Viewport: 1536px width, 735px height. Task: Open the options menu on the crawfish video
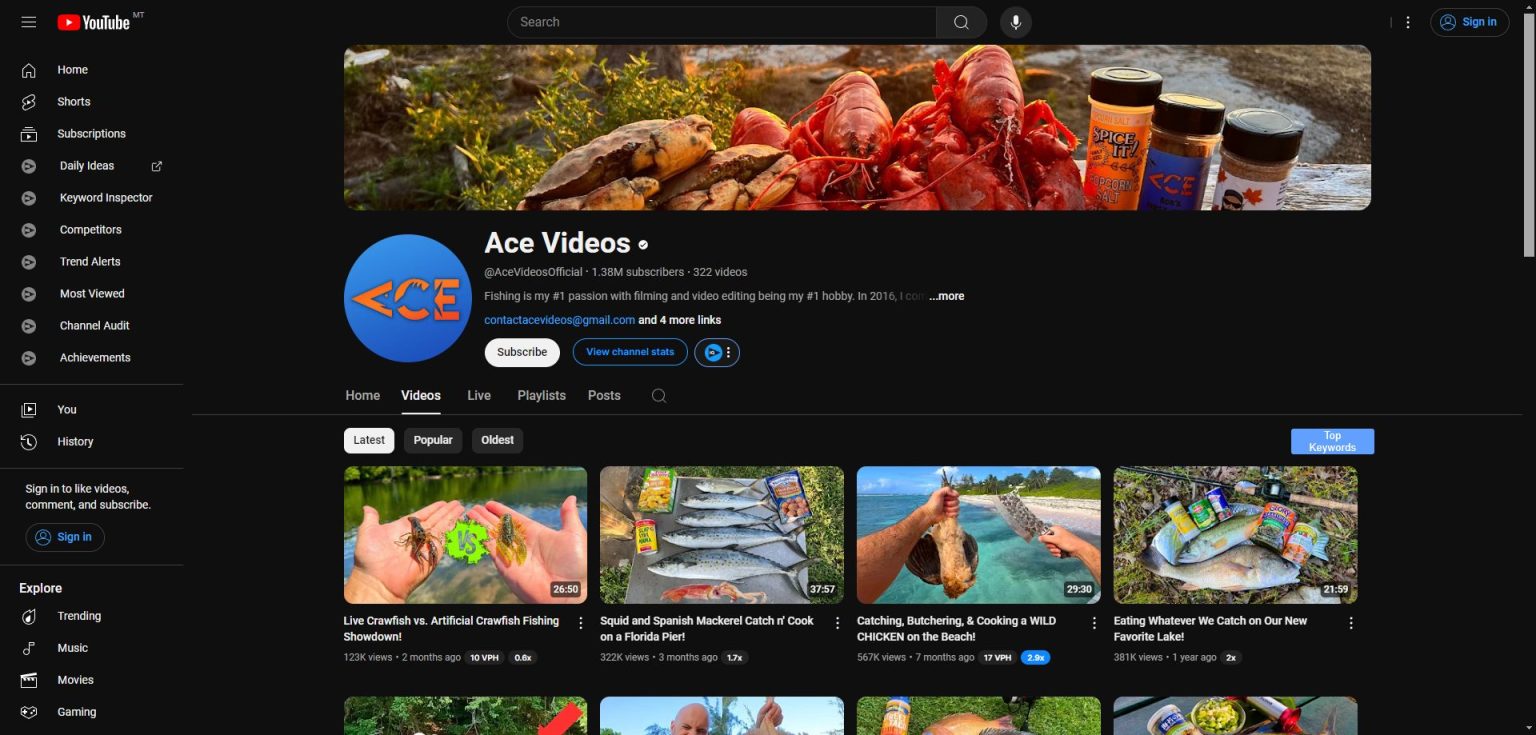tap(581, 622)
